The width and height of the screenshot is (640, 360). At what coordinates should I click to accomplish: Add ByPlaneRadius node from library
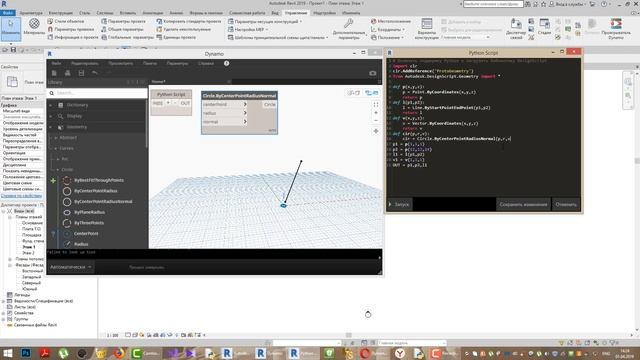pos(89,212)
